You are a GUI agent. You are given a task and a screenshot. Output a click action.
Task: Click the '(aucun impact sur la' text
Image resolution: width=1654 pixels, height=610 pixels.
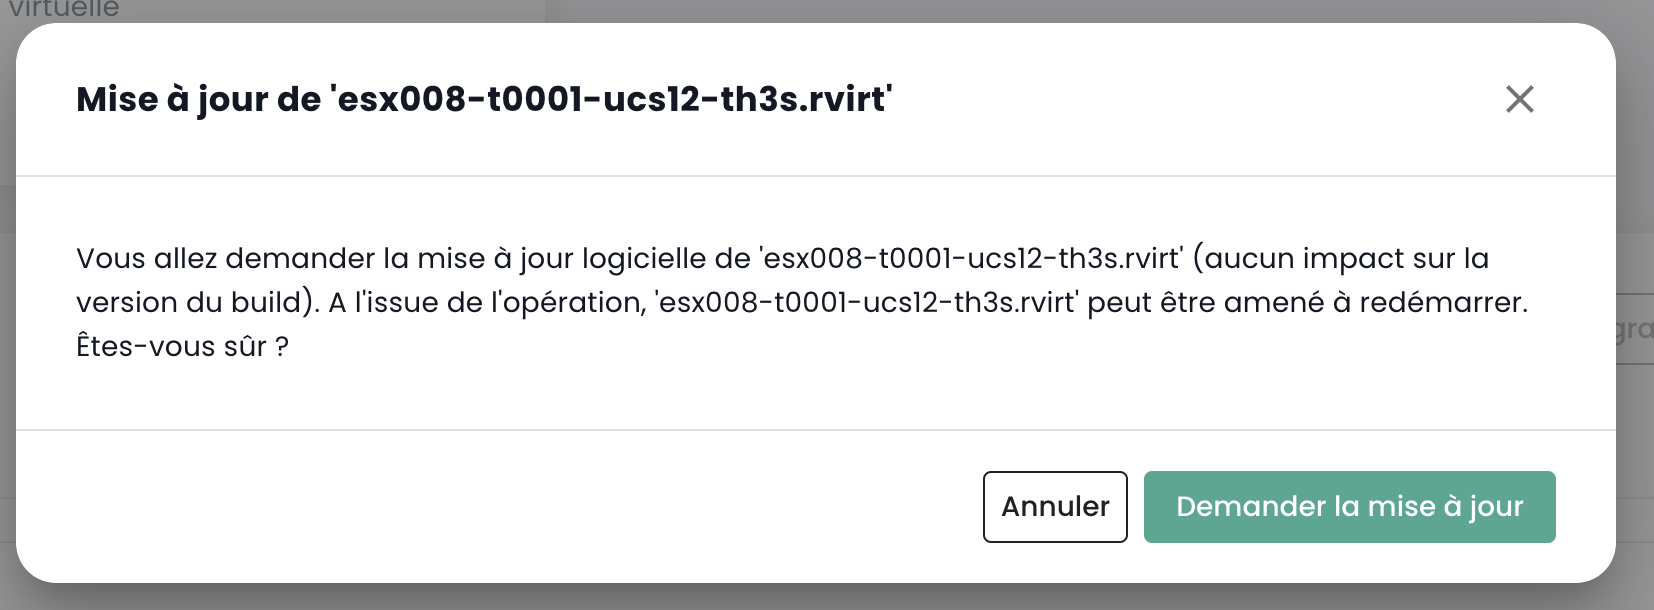tap(1341, 258)
